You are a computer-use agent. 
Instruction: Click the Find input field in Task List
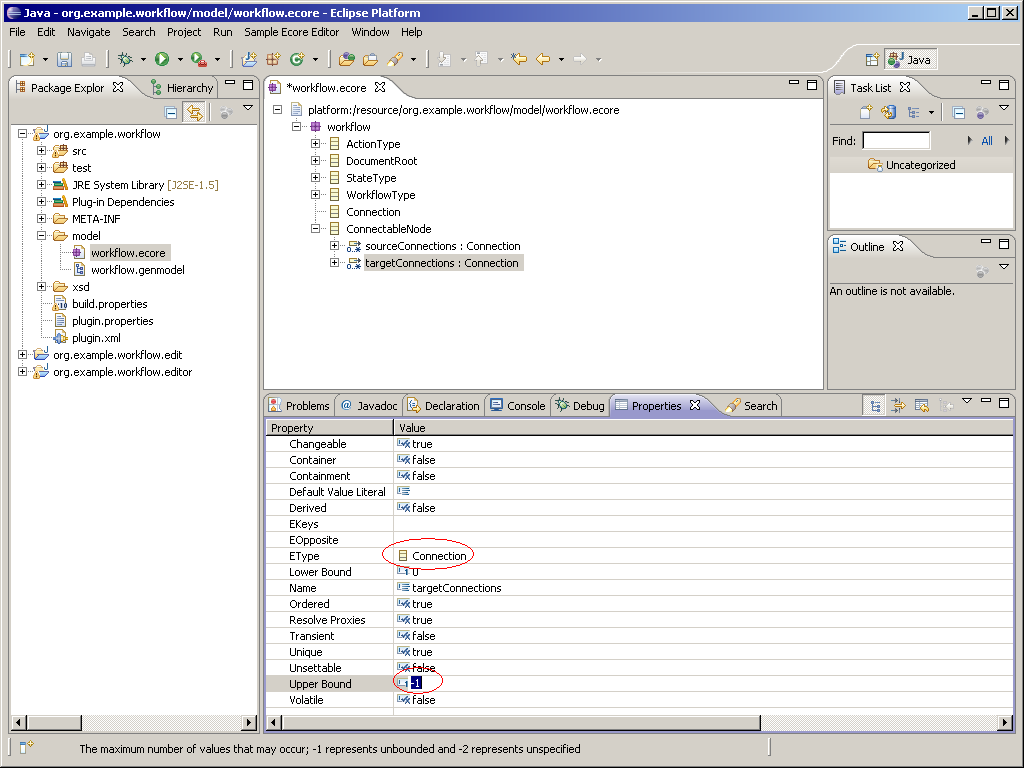coord(896,141)
